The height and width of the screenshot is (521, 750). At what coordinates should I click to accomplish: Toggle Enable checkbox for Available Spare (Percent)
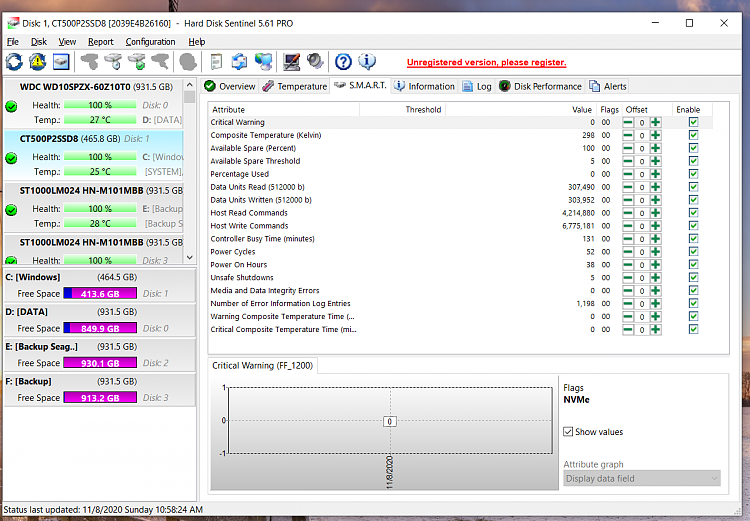693,148
